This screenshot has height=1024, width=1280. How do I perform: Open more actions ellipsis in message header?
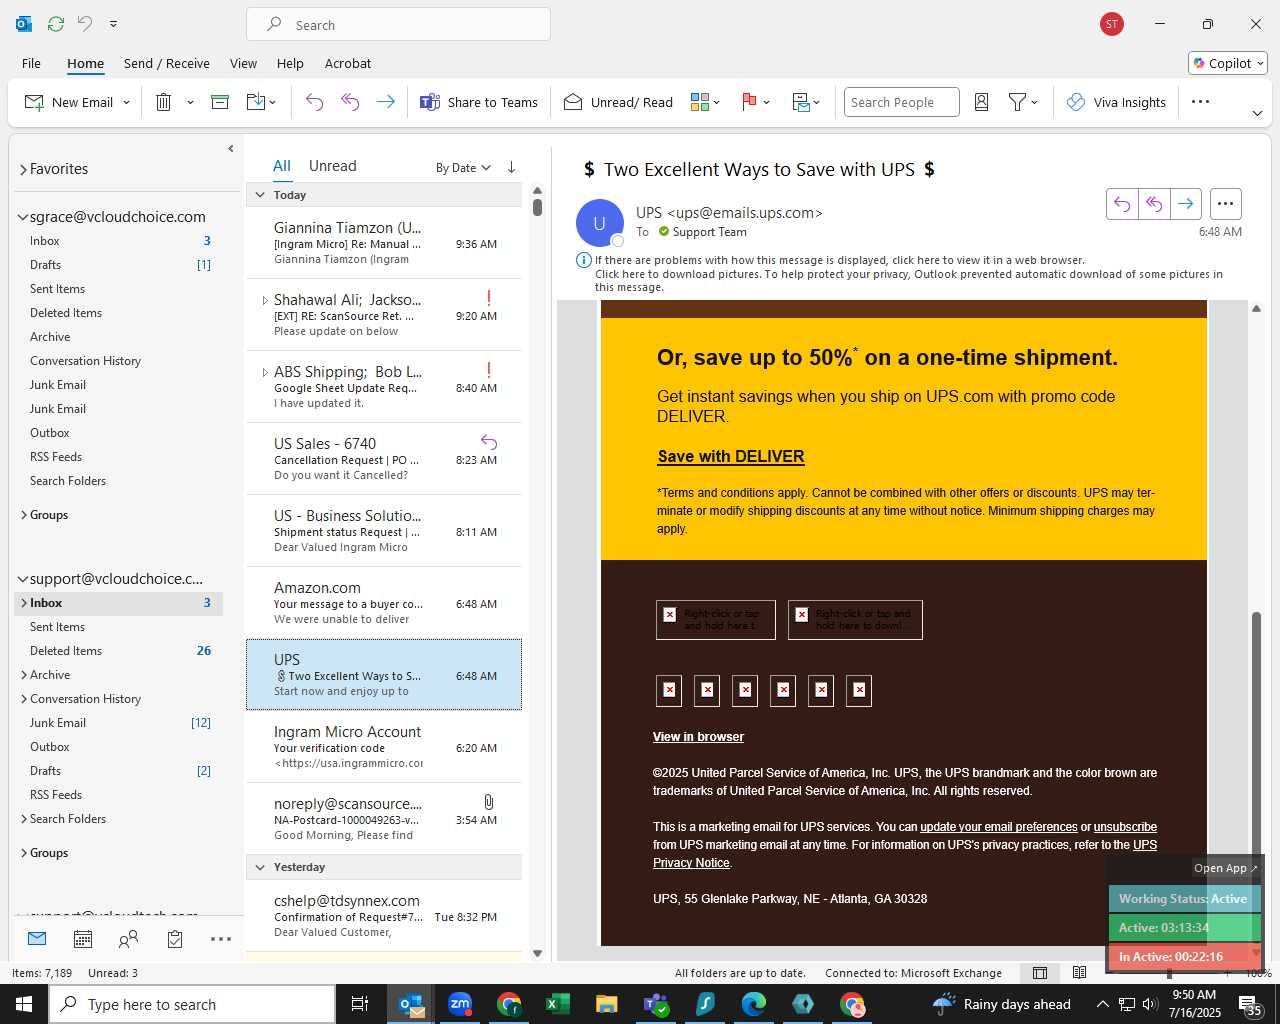[x=1226, y=204]
